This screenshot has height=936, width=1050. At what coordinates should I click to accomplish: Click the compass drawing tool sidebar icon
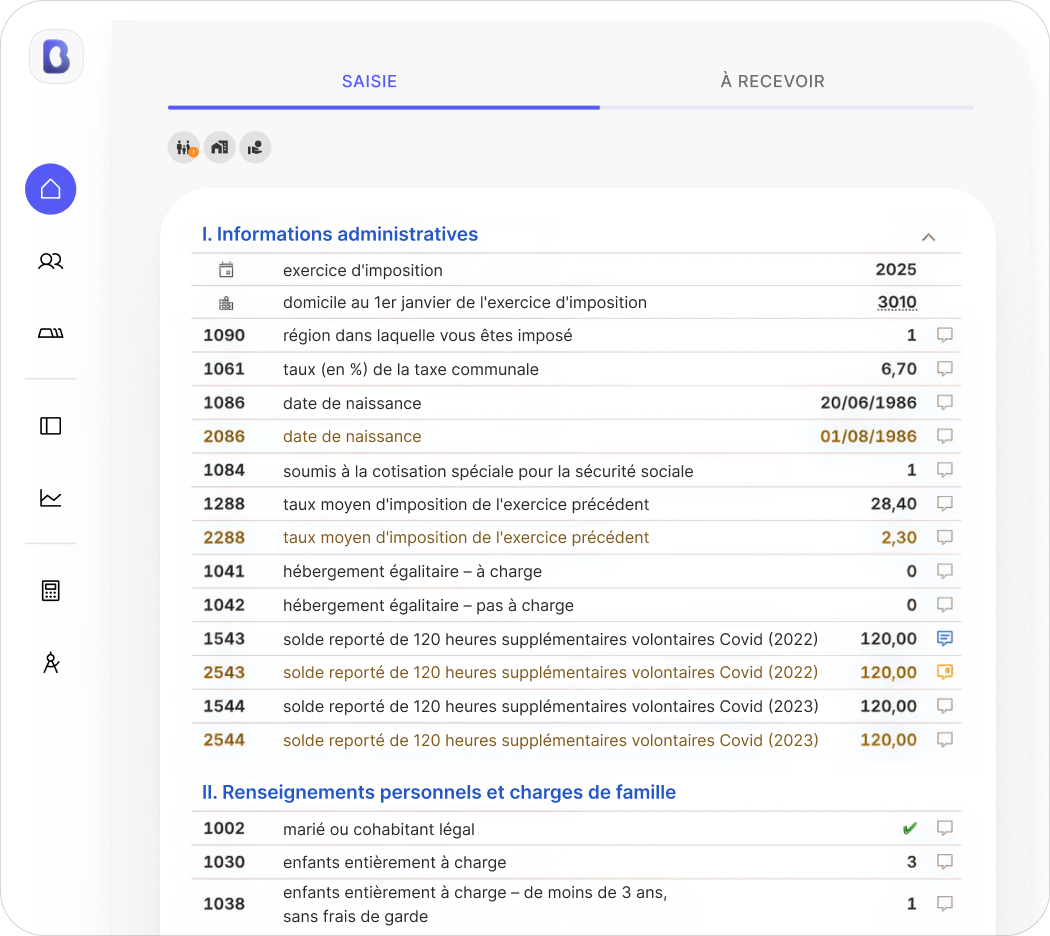click(x=51, y=662)
